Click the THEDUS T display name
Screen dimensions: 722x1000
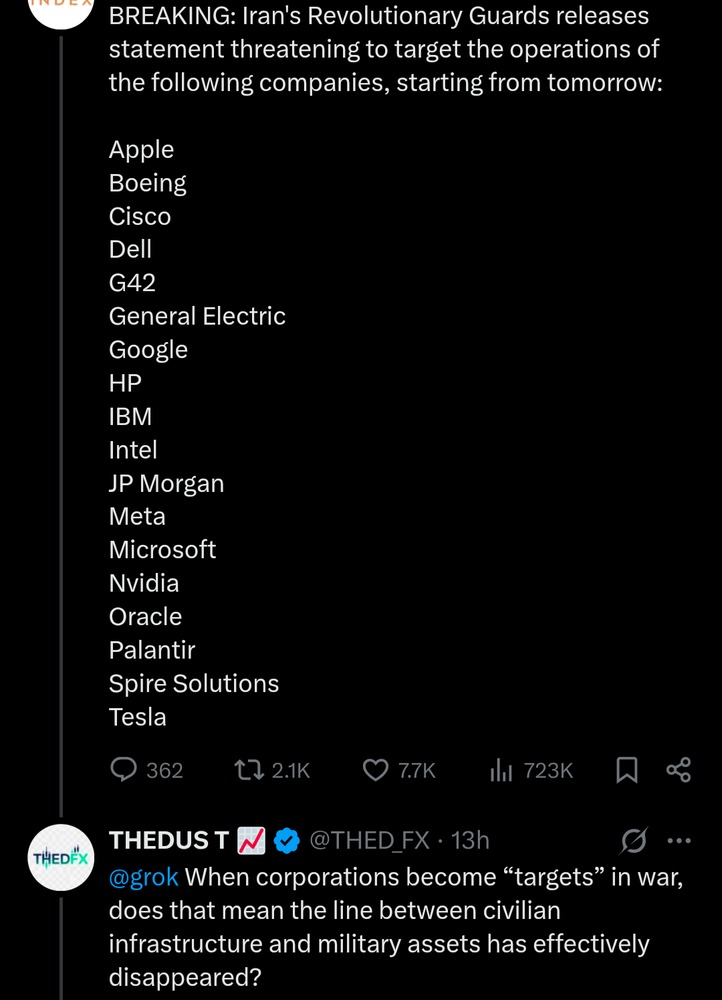[168, 841]
